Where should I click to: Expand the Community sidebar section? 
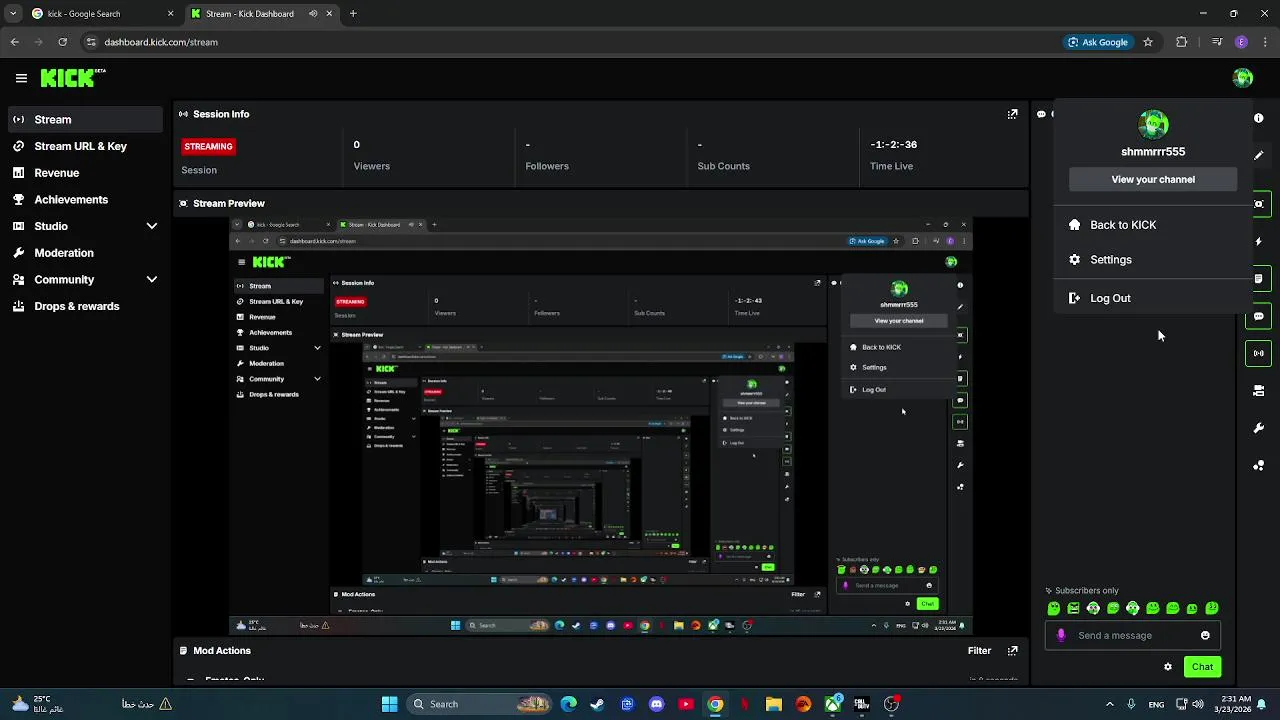click(152, 280)
